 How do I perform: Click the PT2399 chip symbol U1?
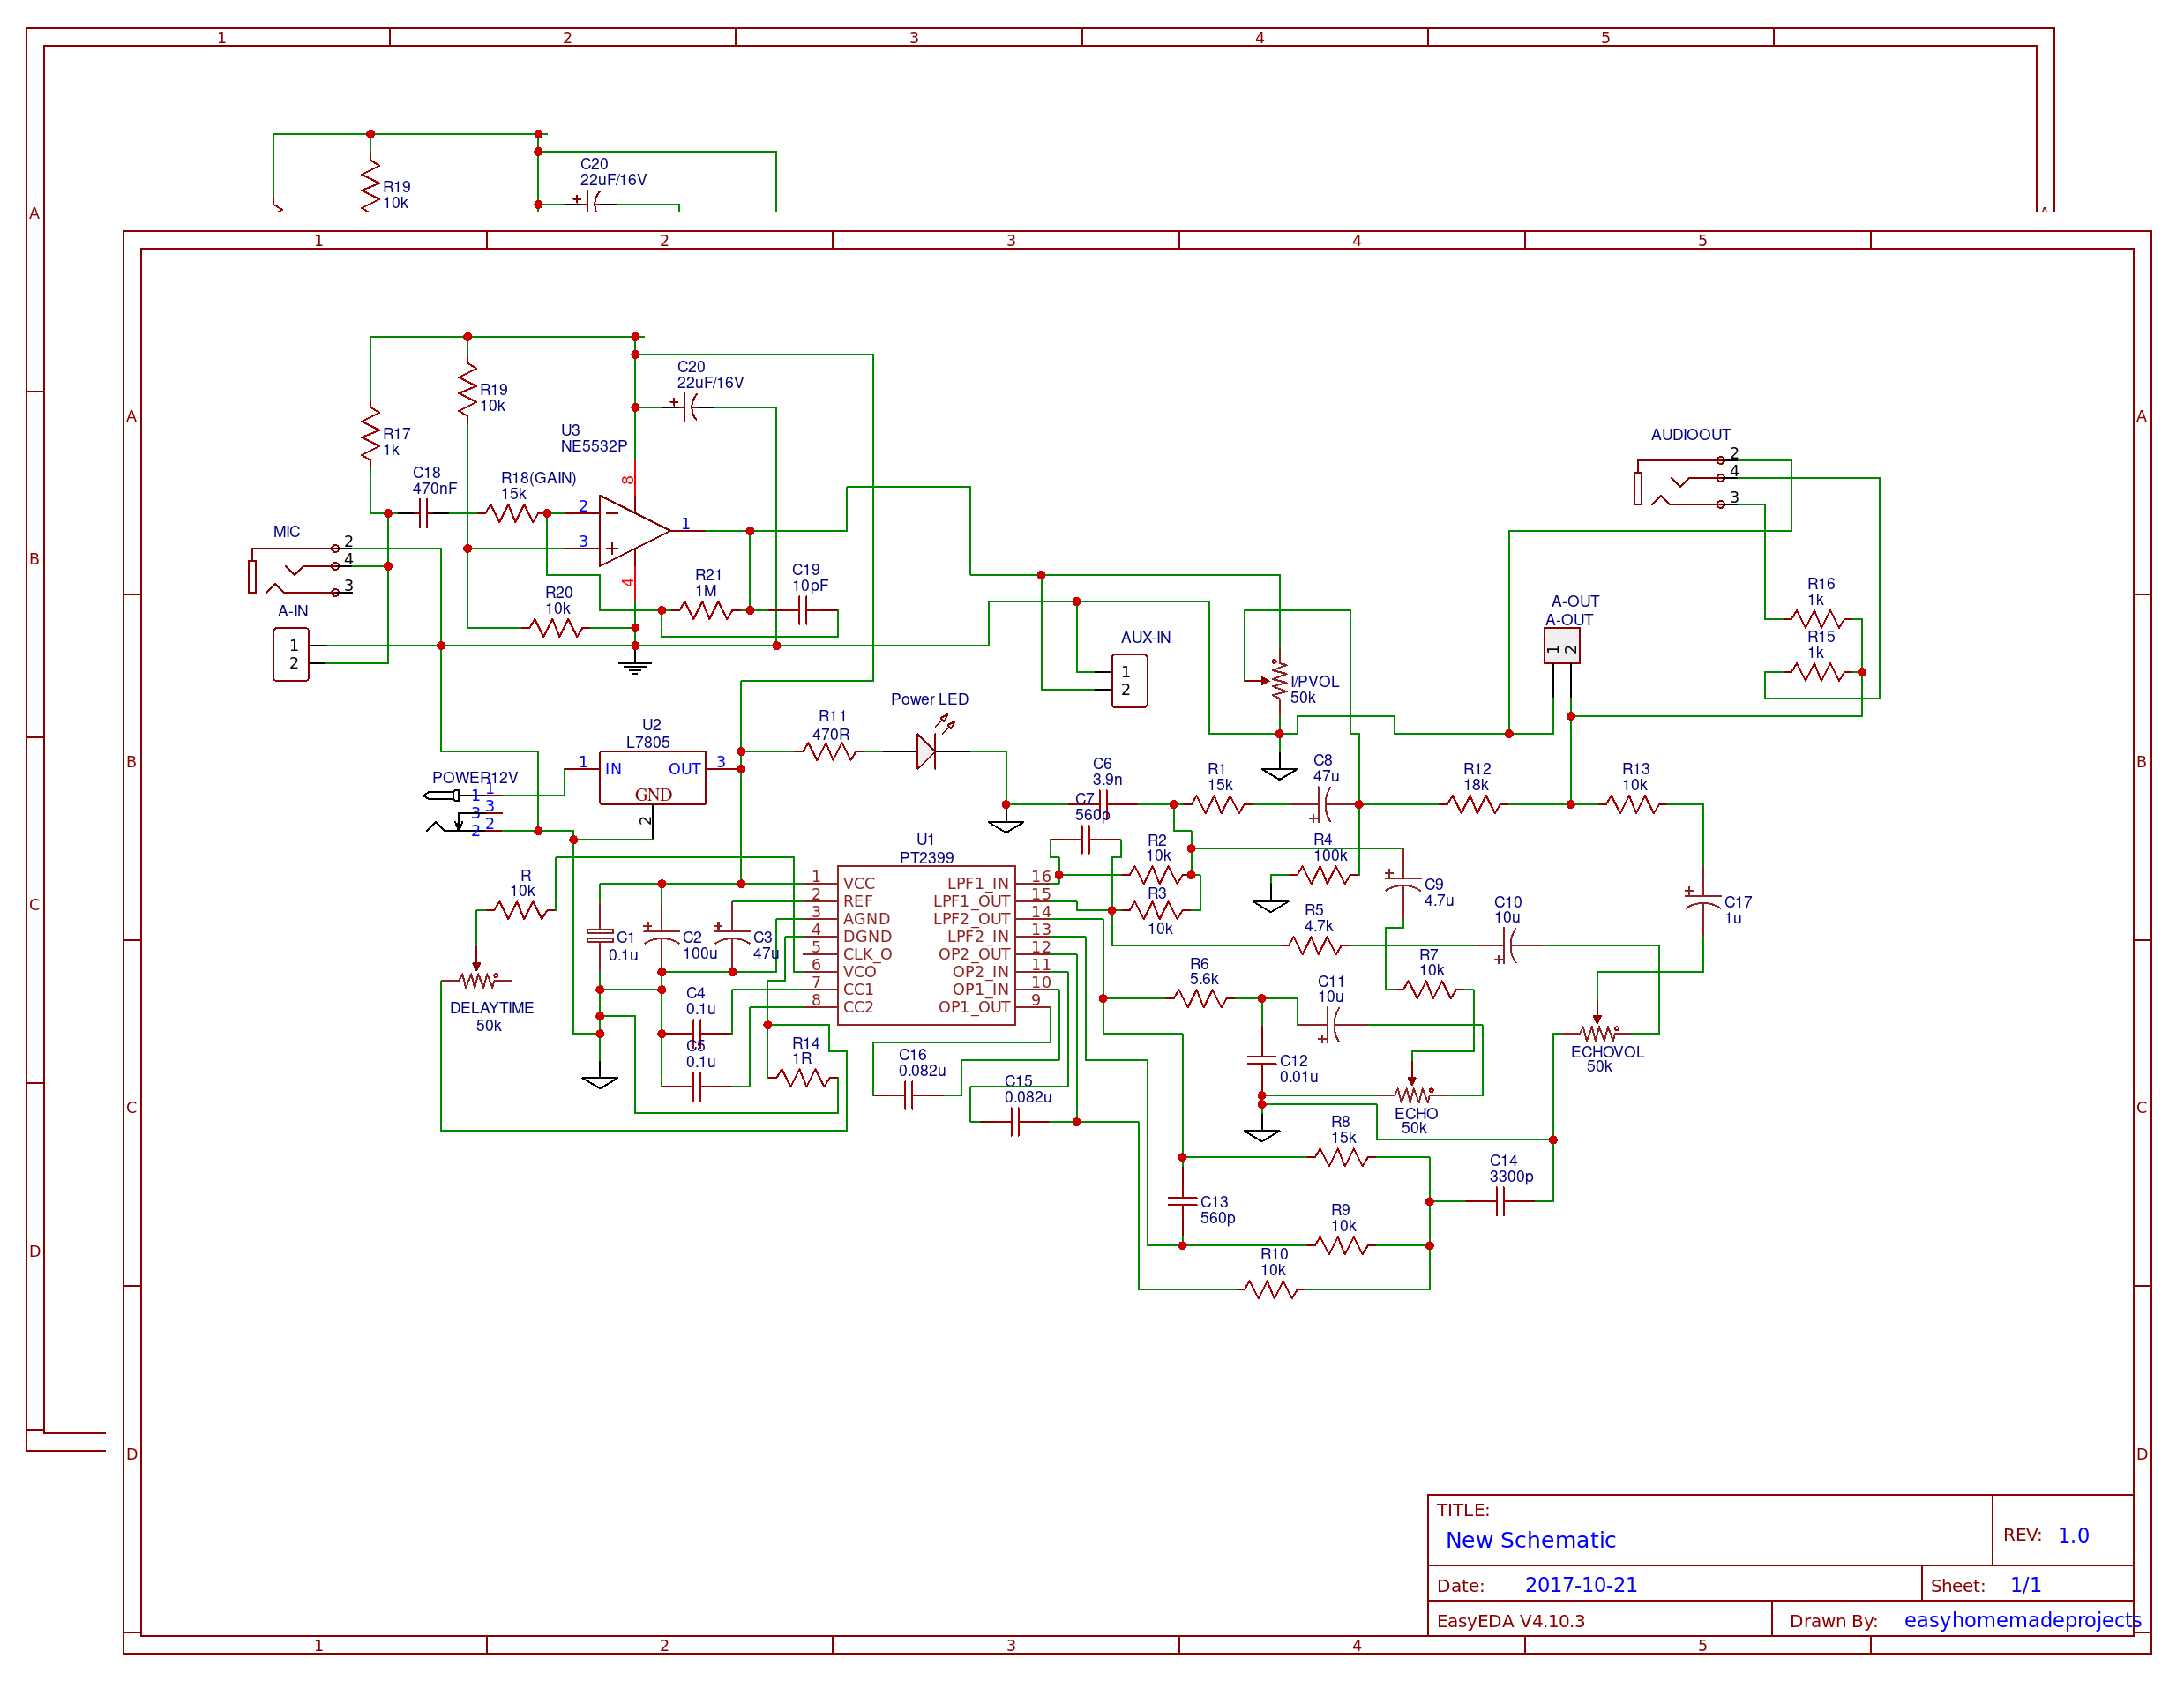[x=925, y=944]
